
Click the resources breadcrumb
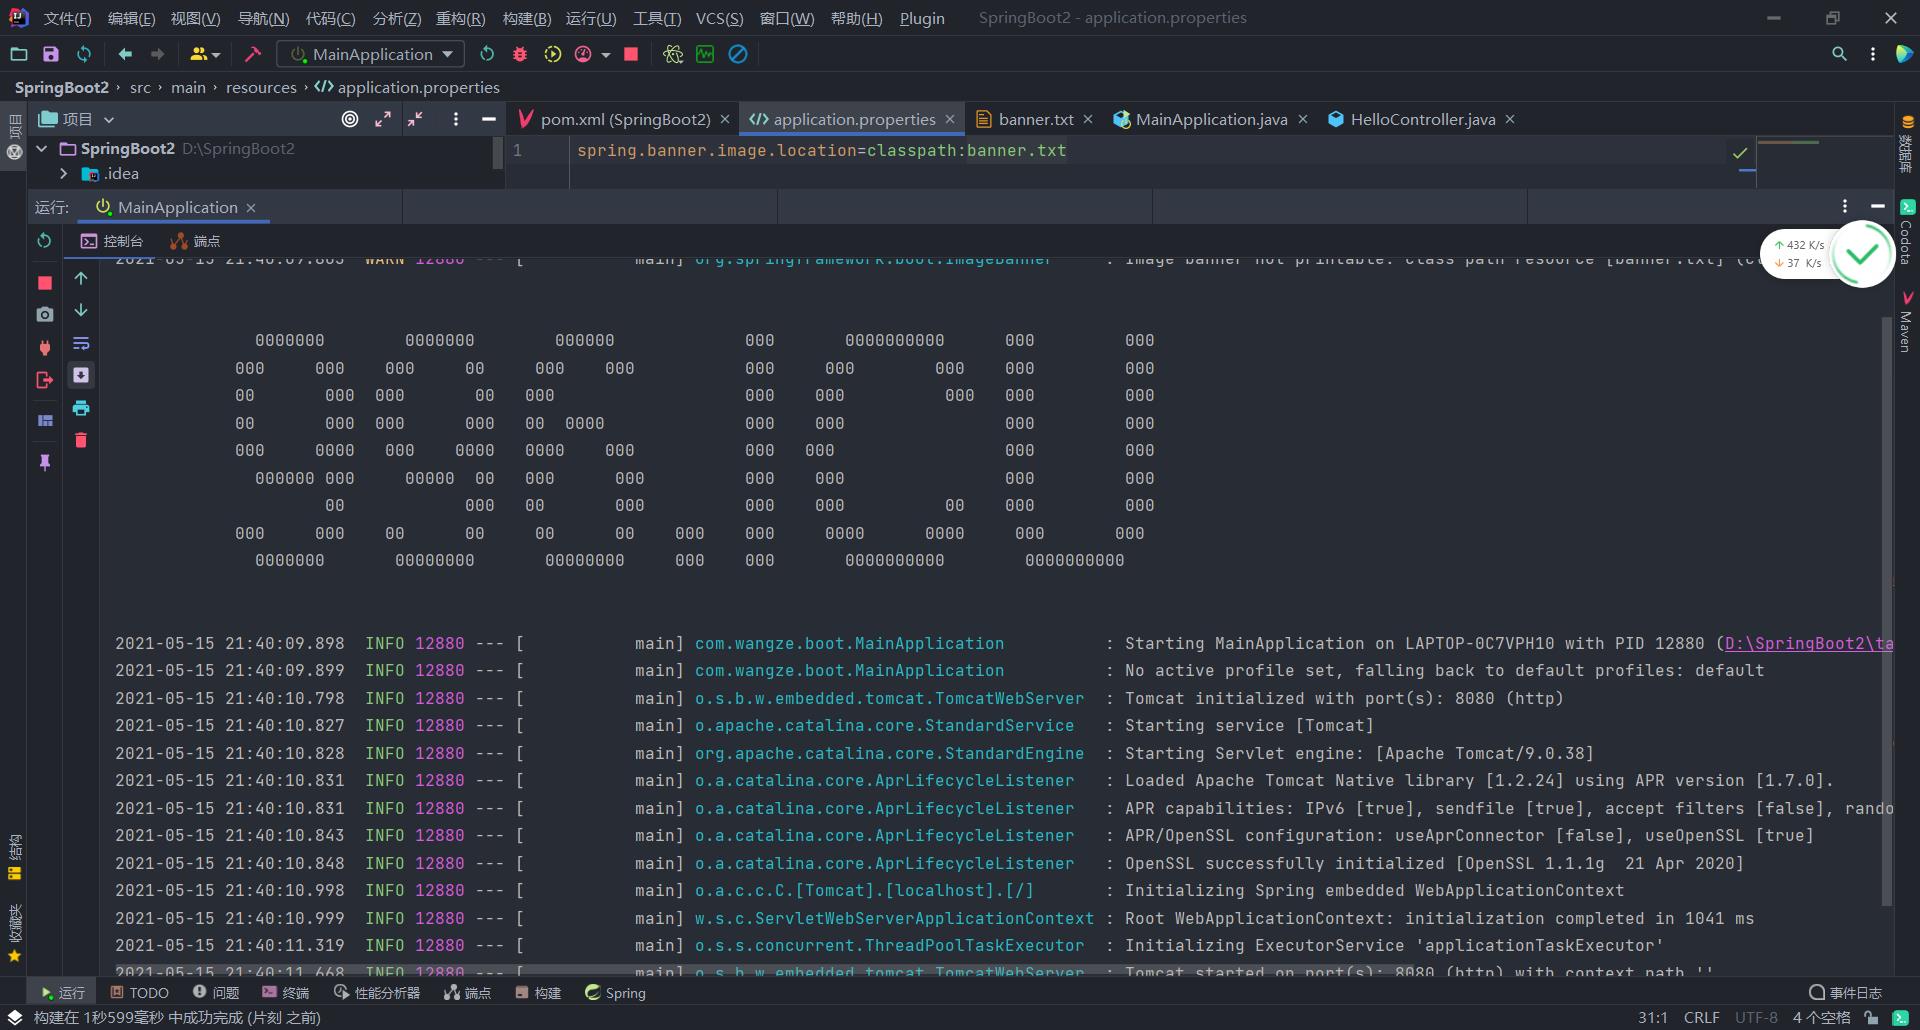(261, 87)
